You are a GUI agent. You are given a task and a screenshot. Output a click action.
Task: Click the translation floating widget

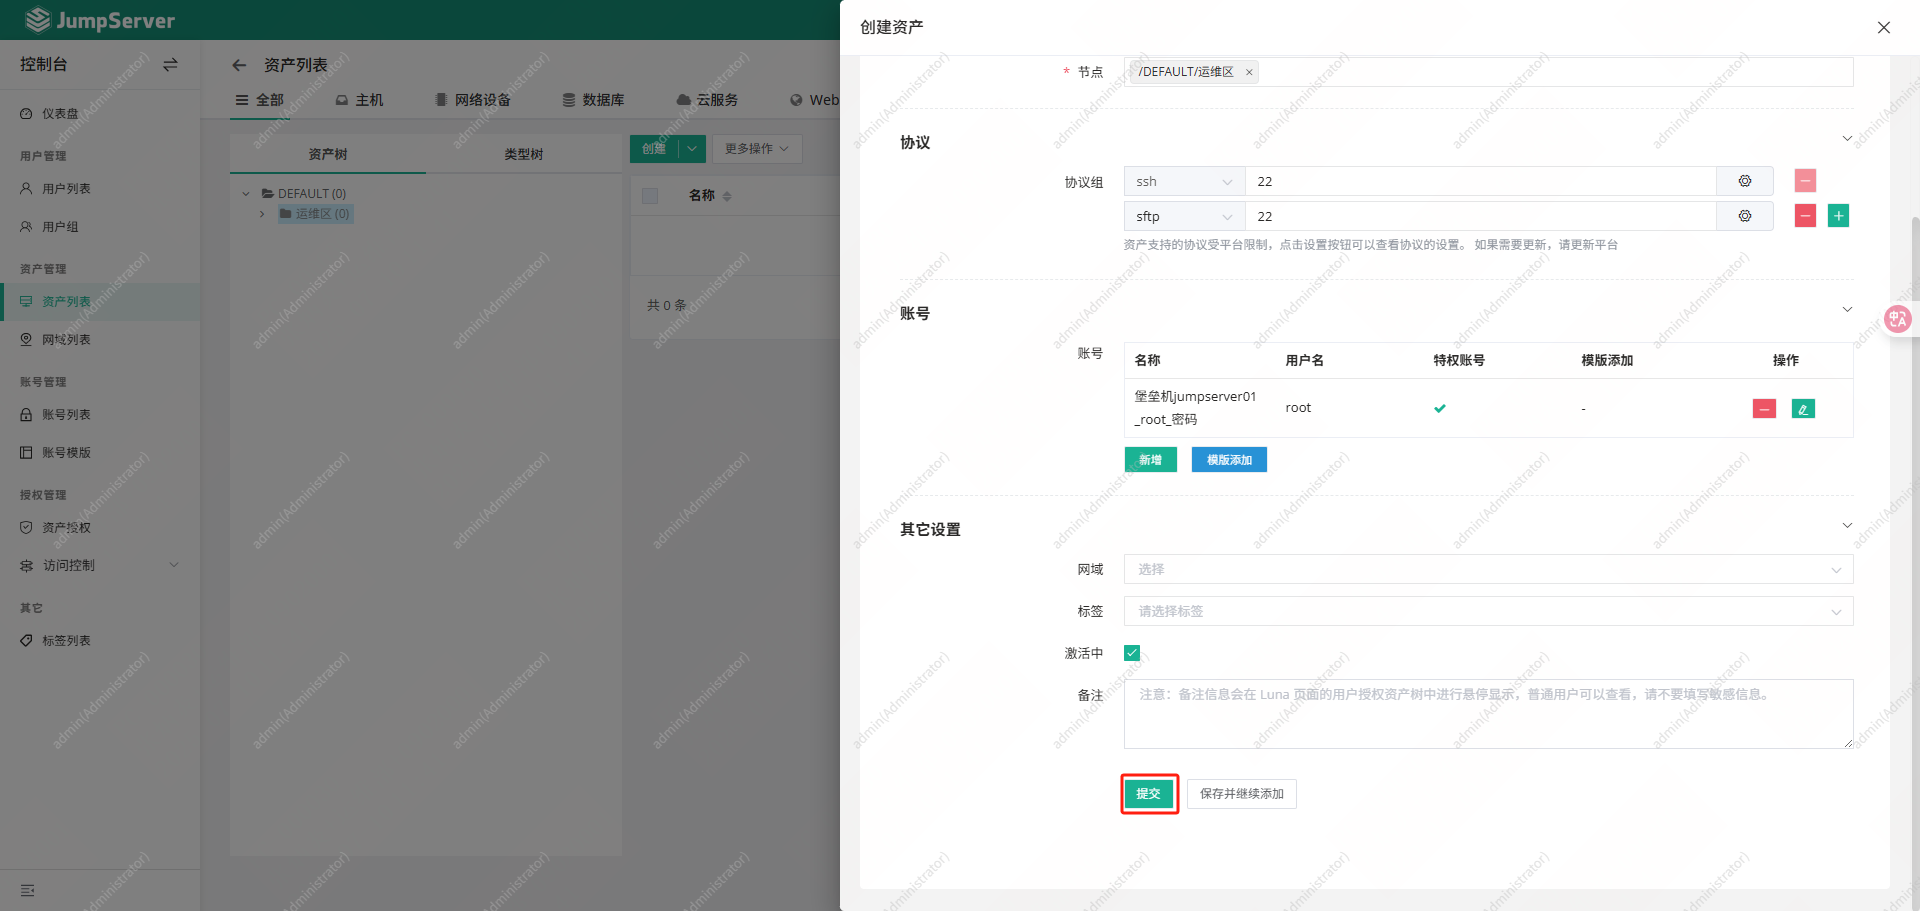(x=1897, y=319)
